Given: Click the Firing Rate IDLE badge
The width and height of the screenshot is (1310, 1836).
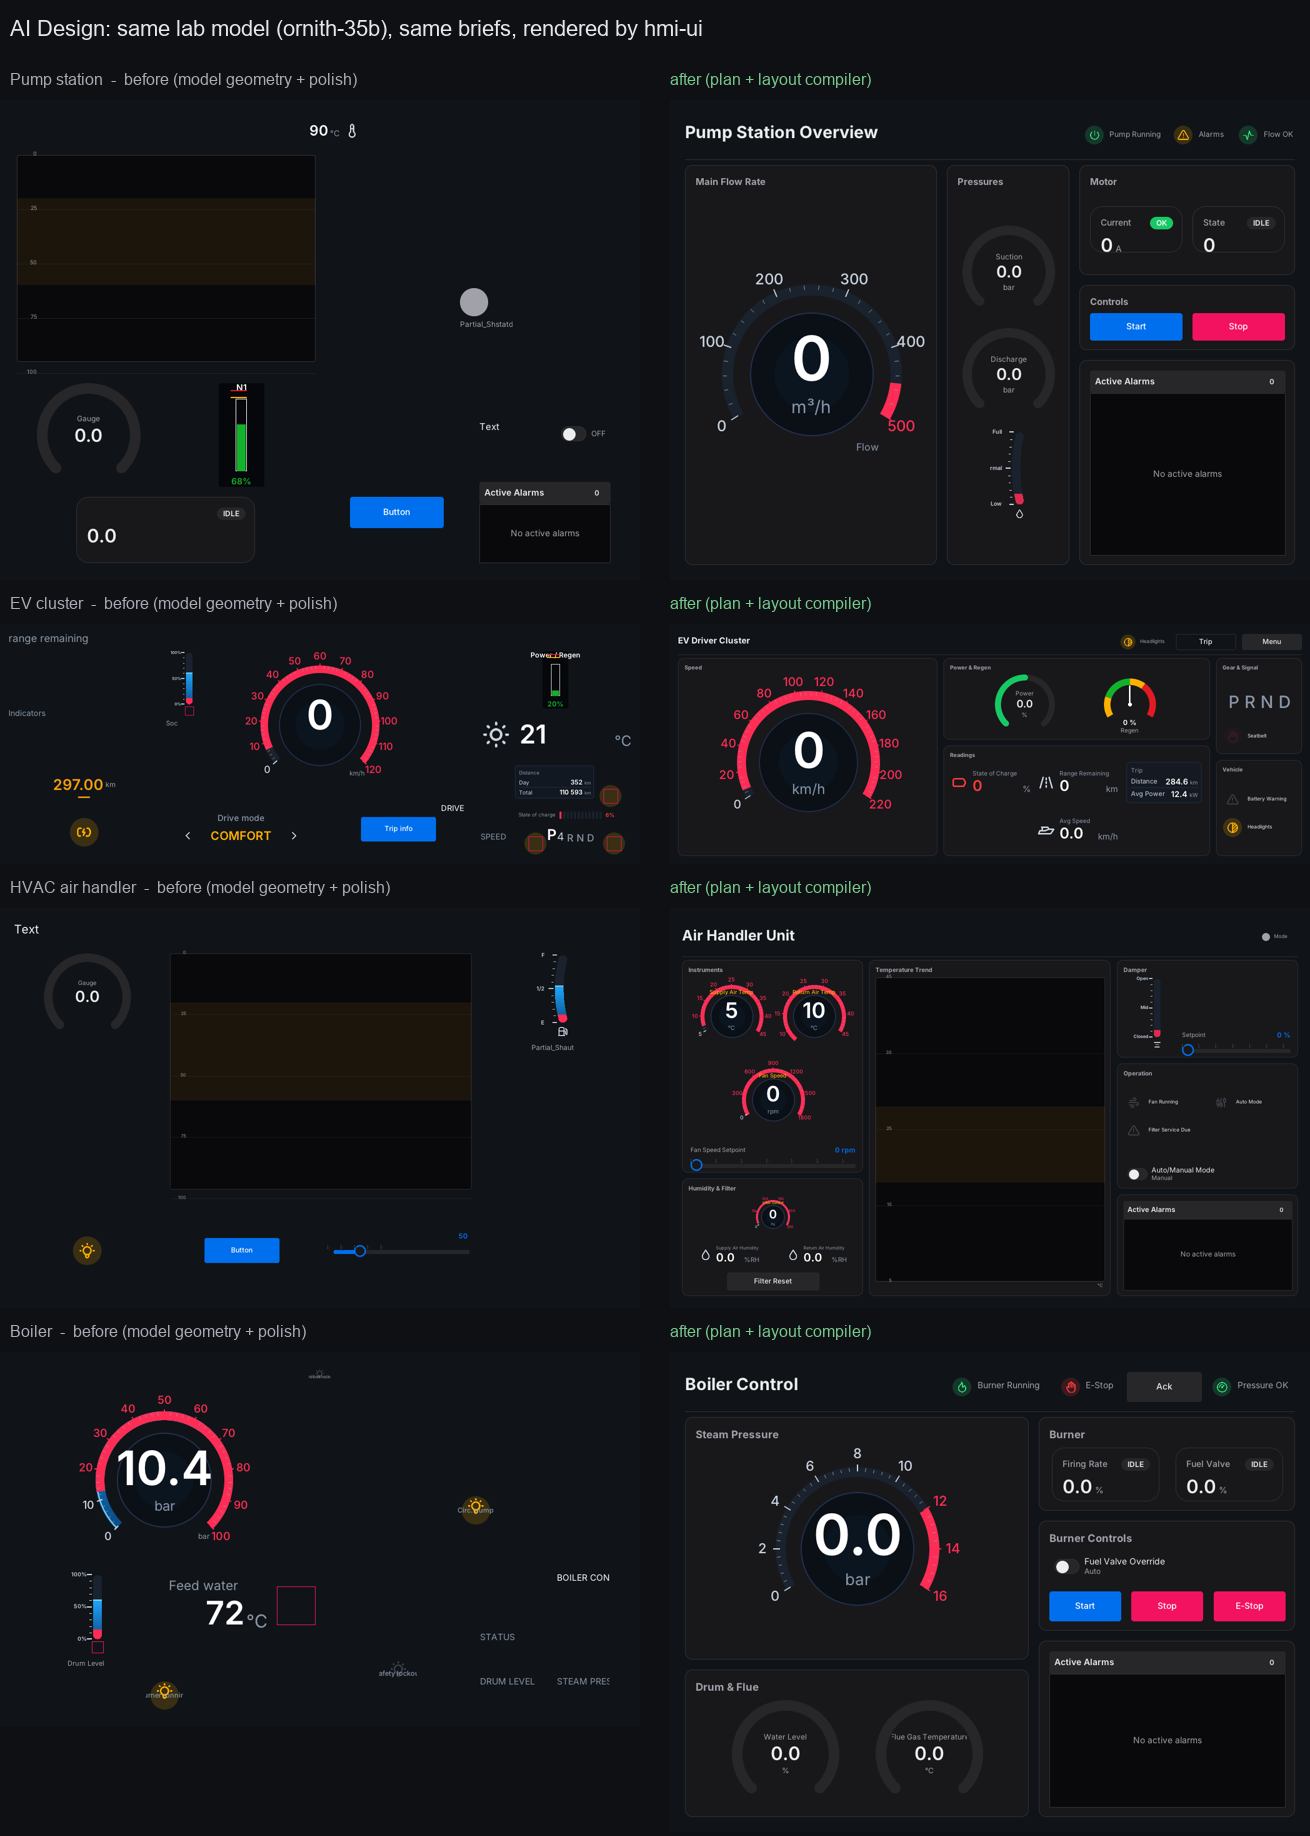Looking at the screenshot, I should pyautogui.click(x=1136, y=1464).
